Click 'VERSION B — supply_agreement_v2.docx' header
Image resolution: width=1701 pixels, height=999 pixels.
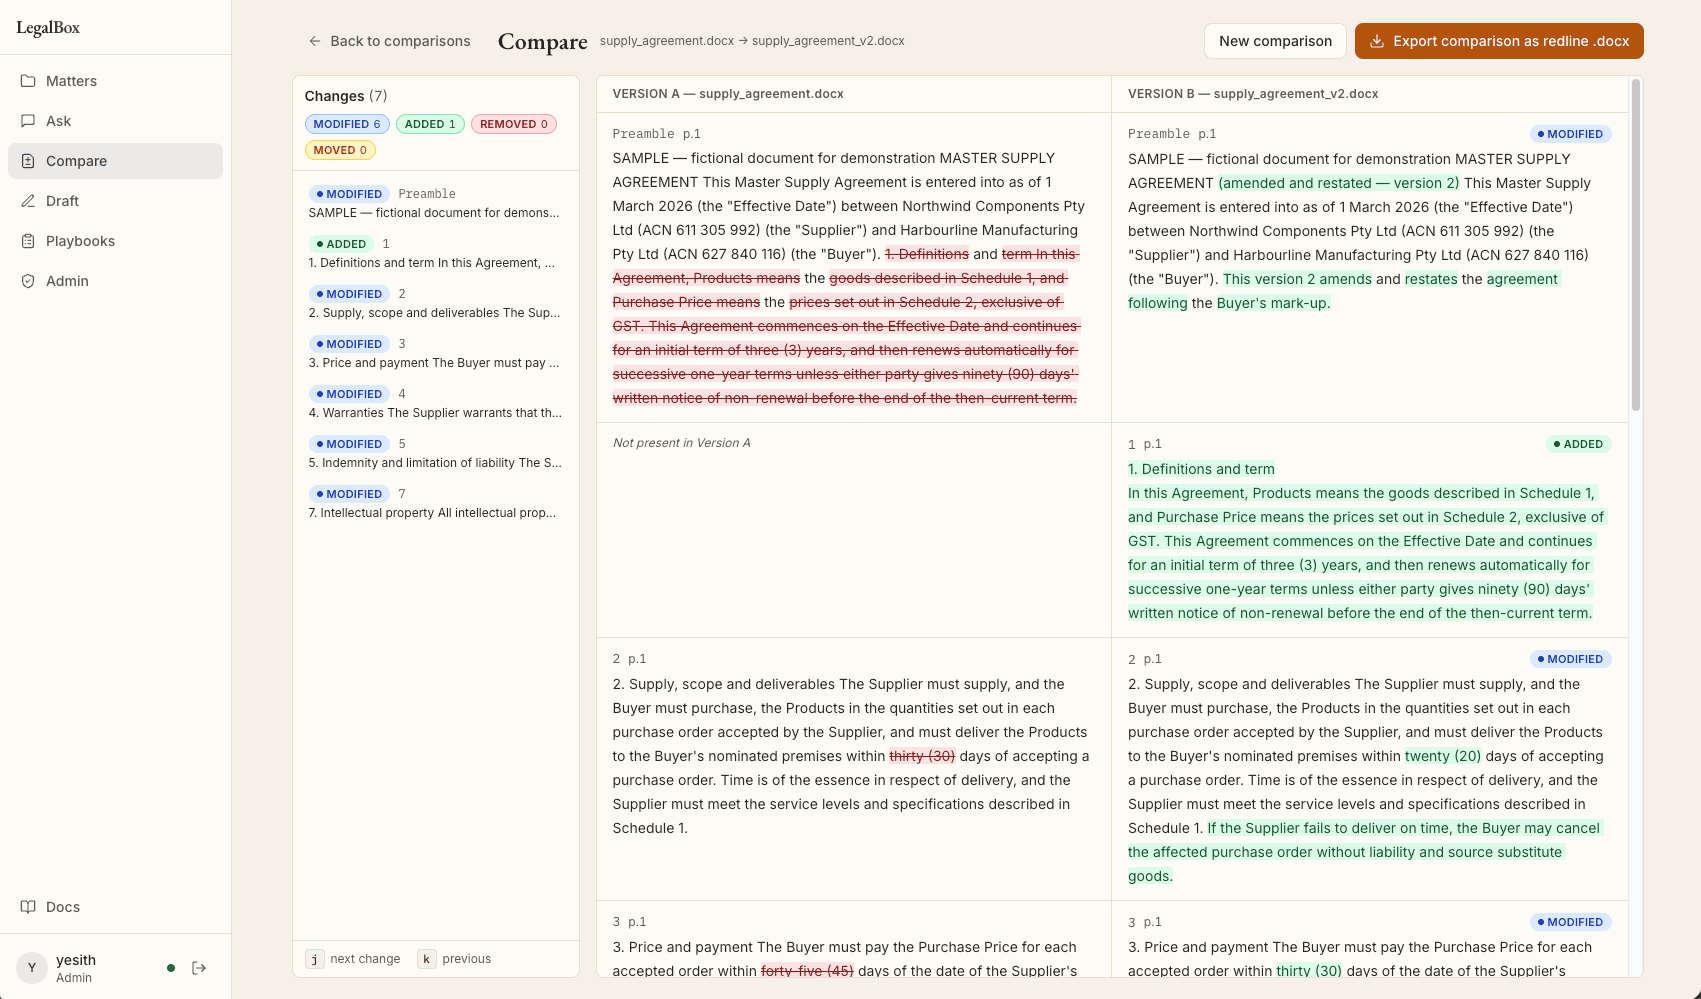pyautogui.click(x=1253, y=94)
